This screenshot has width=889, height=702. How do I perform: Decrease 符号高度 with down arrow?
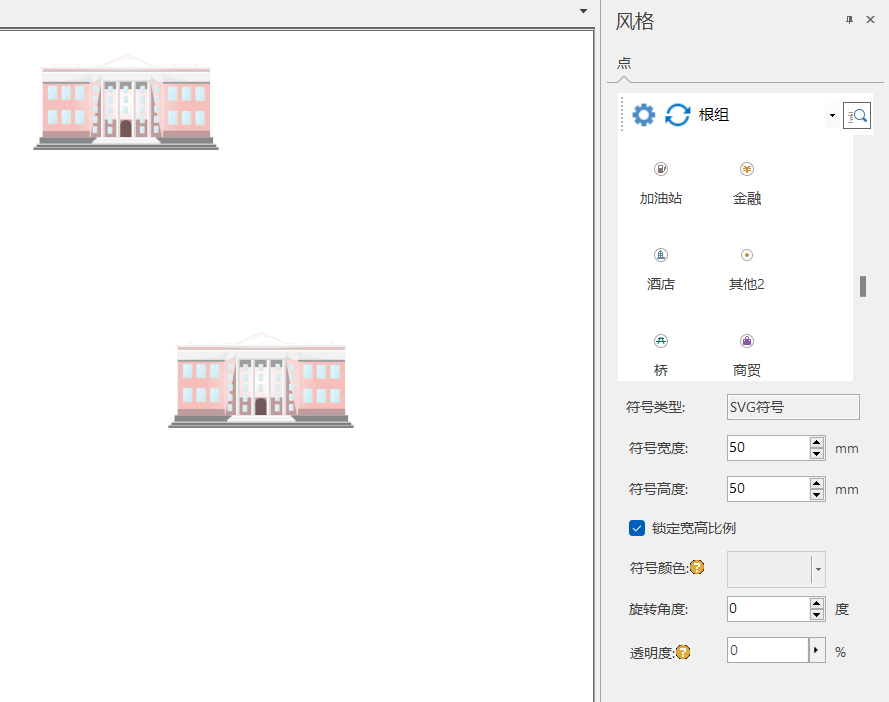[x=816, y=494]
